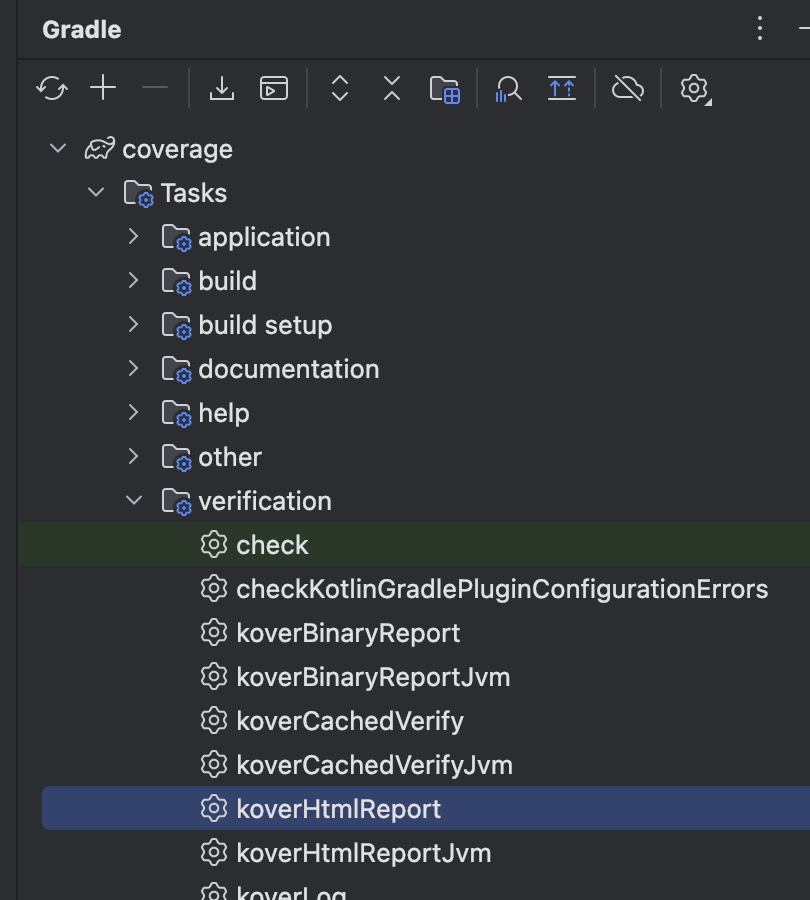Collapse the Tasks folder
This screenshot has height=900, width=810.
tap(96, 192)
